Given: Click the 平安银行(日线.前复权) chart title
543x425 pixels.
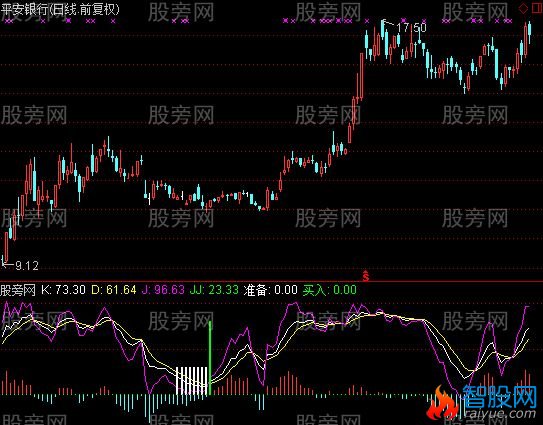Looking at the screenshot, I should 60,9.
